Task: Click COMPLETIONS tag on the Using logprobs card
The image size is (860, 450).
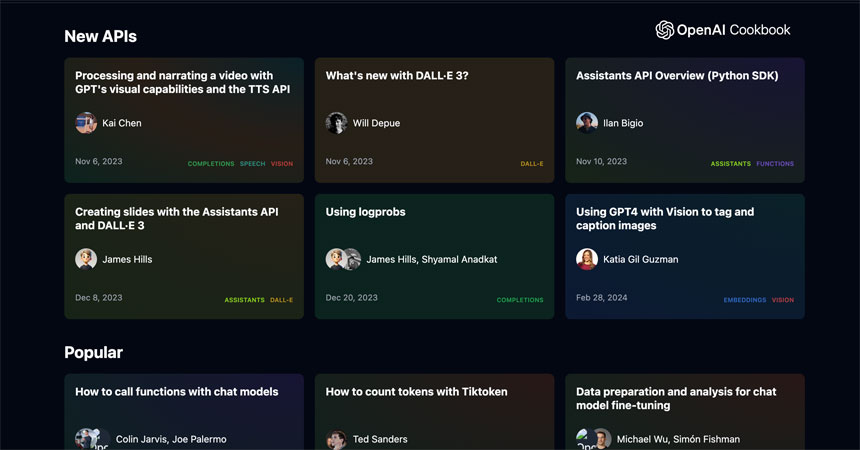Action: point(520,300)
